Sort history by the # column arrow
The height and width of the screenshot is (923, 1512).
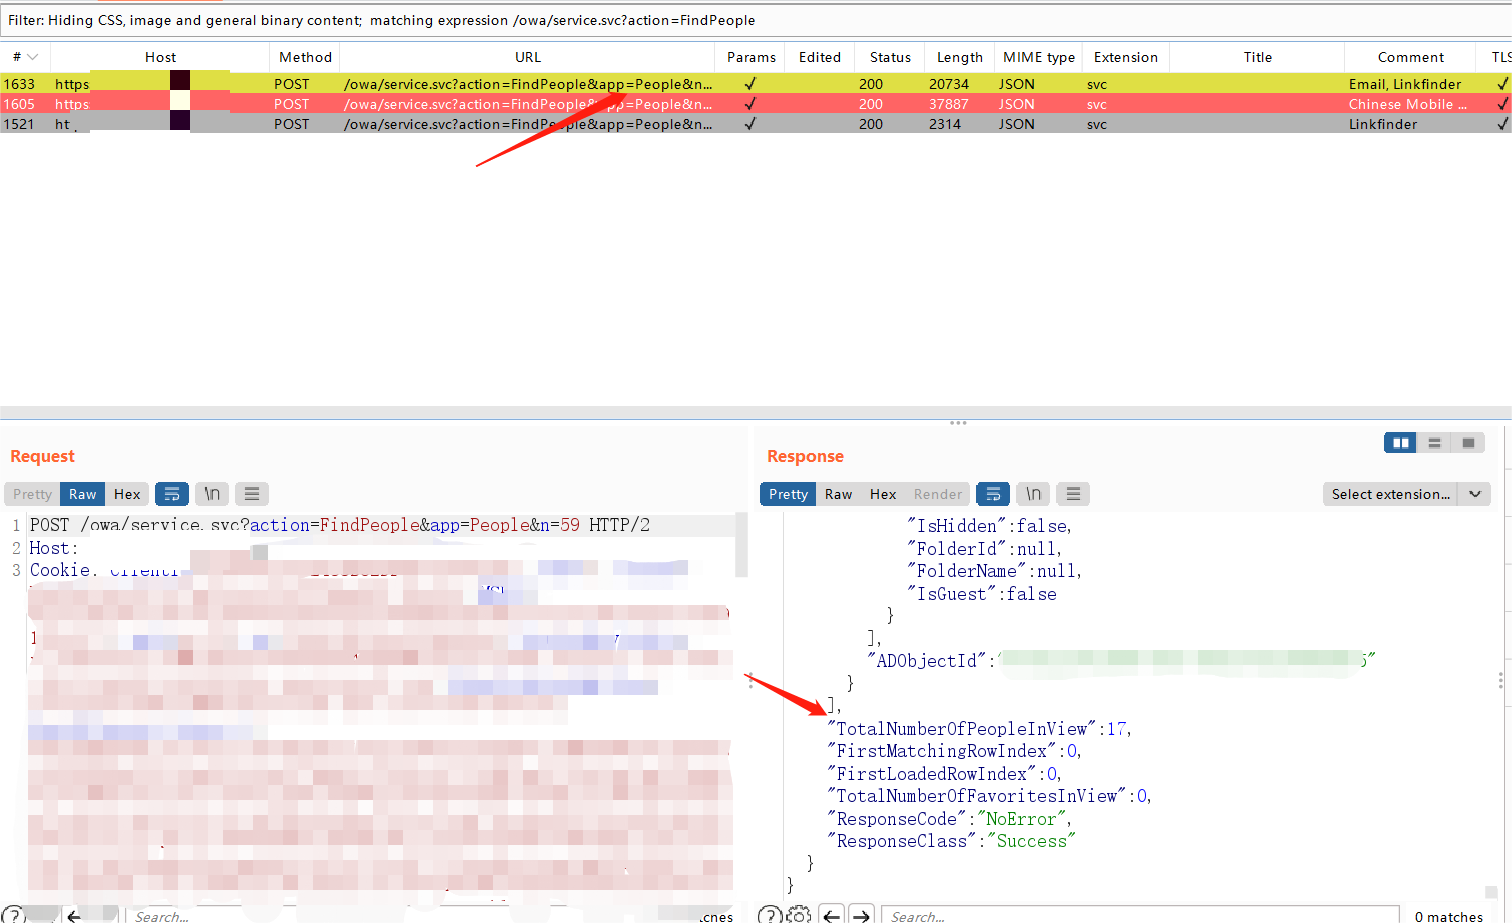pos(33,57)
